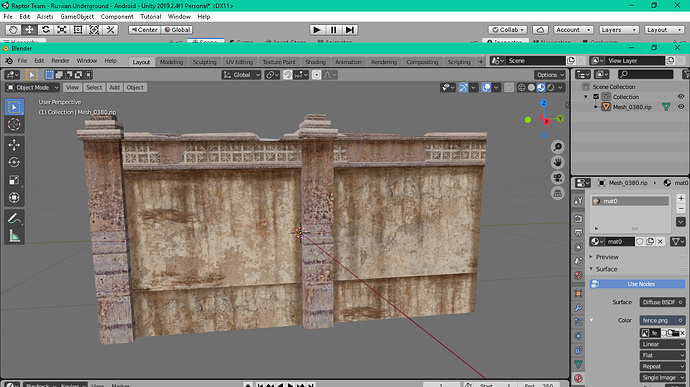Open the Linear interpolation dropdown
This screenshot has height=387, width=690.
pyautogui.click(x=662, y=344)
